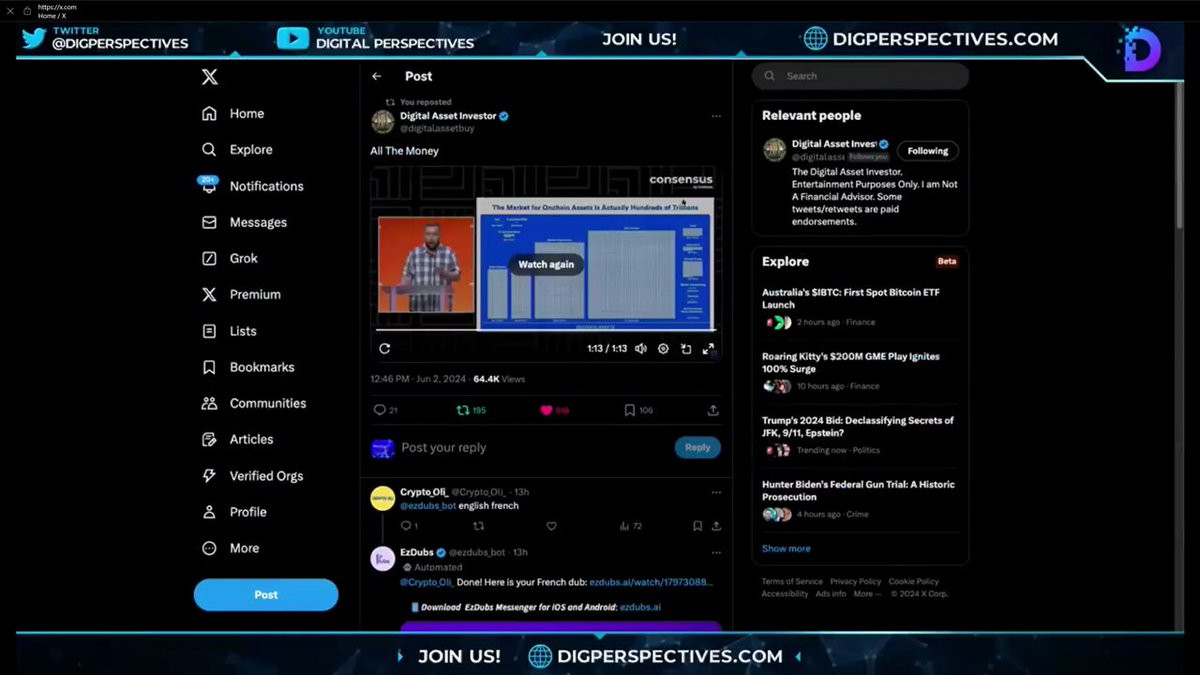Open Premium in the sidebar
The image size is (1200, 675).
pyautogui.click(x=241, y=294)
